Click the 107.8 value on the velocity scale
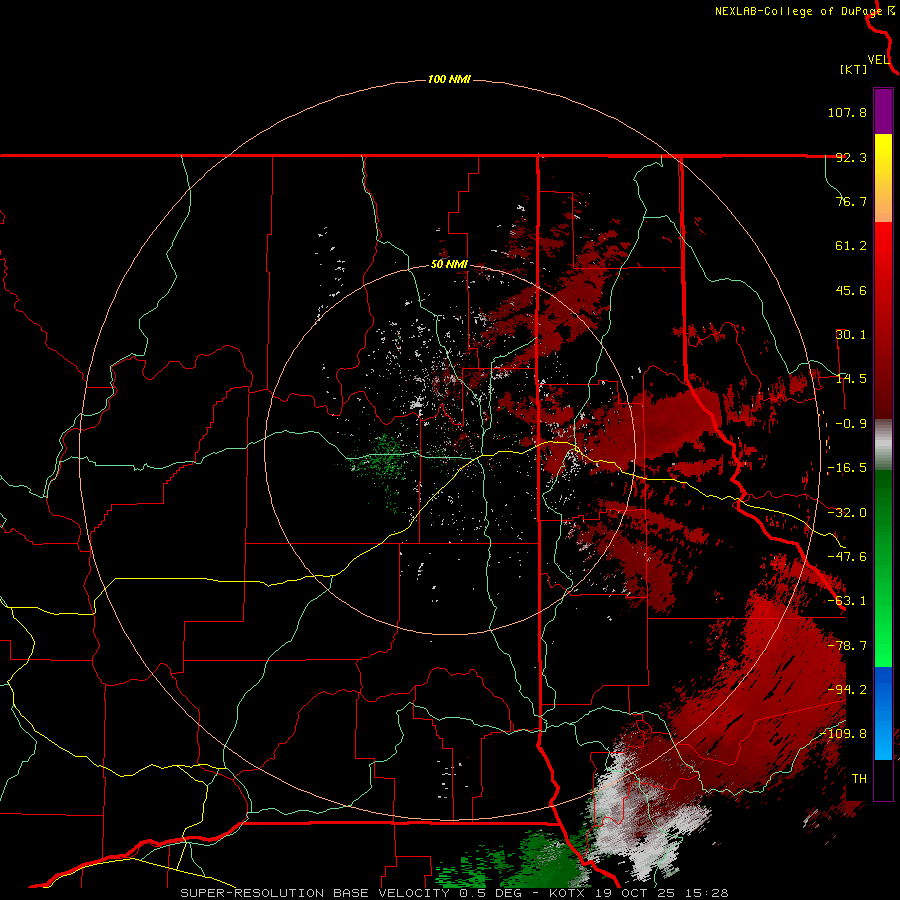900x900 pixels. 847,112
